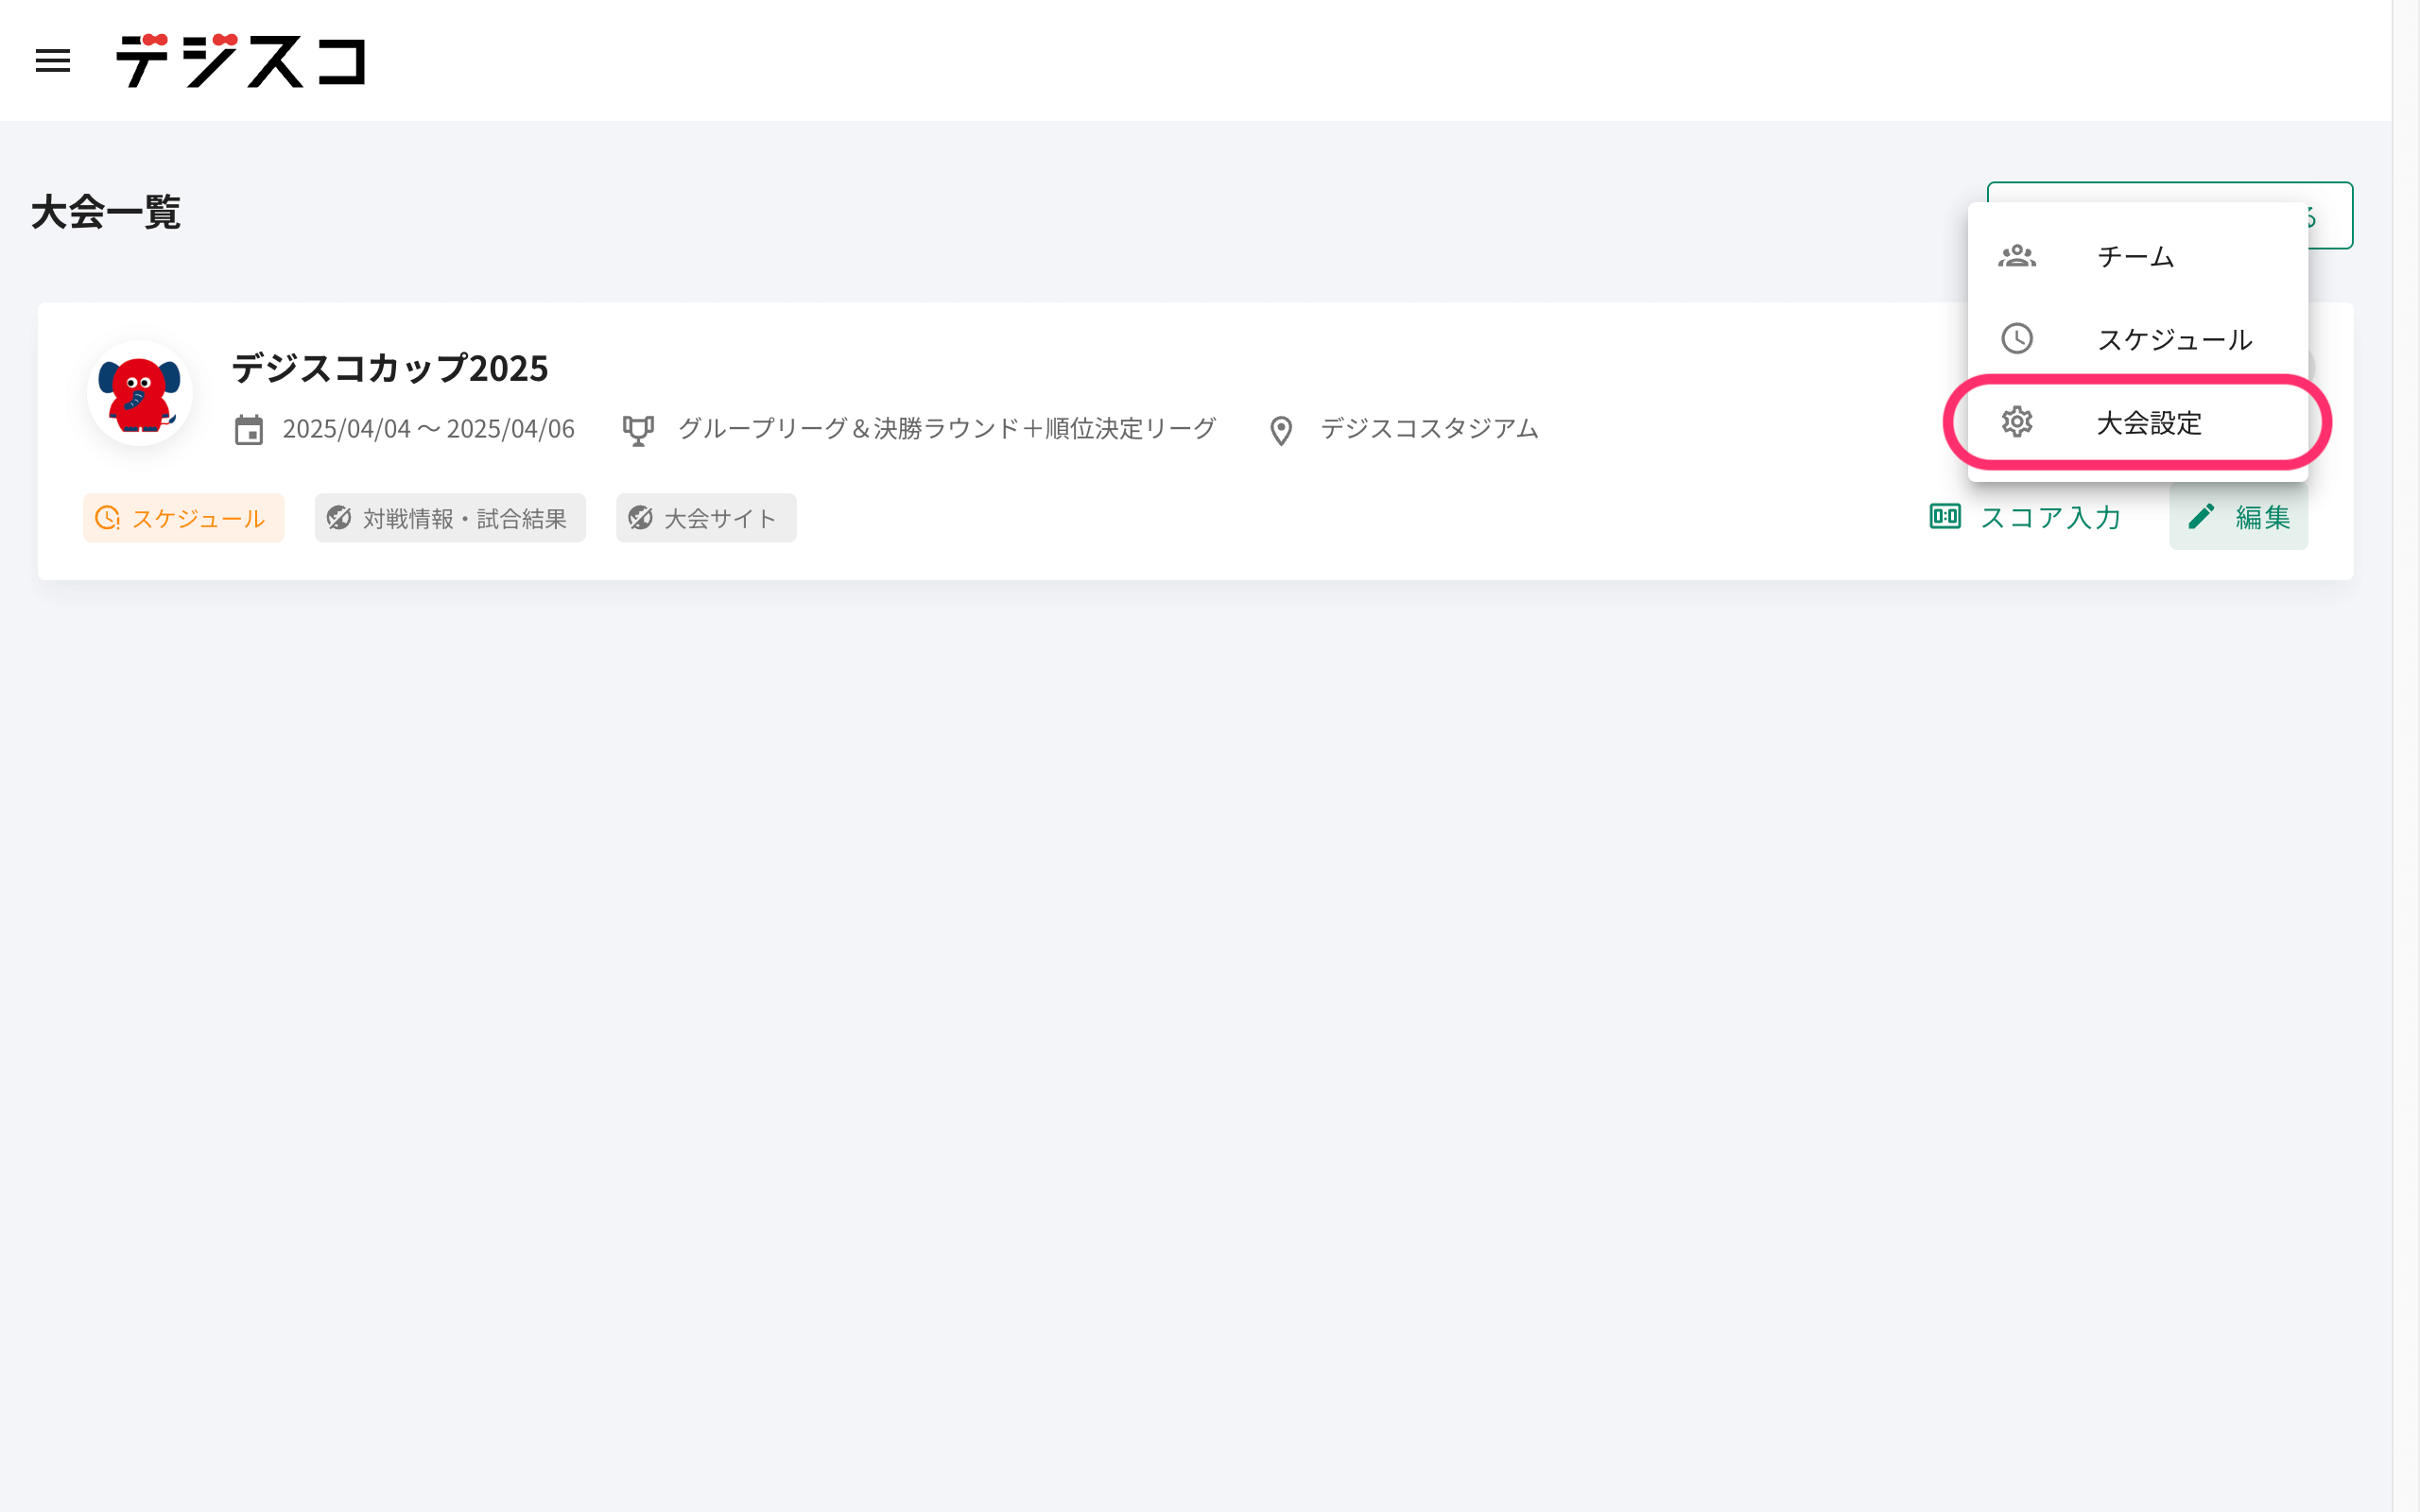The height and width of the screenshot is (1512, 2420).
Task: Select チーム from the open menu
Action: (x=2135, y=256)
